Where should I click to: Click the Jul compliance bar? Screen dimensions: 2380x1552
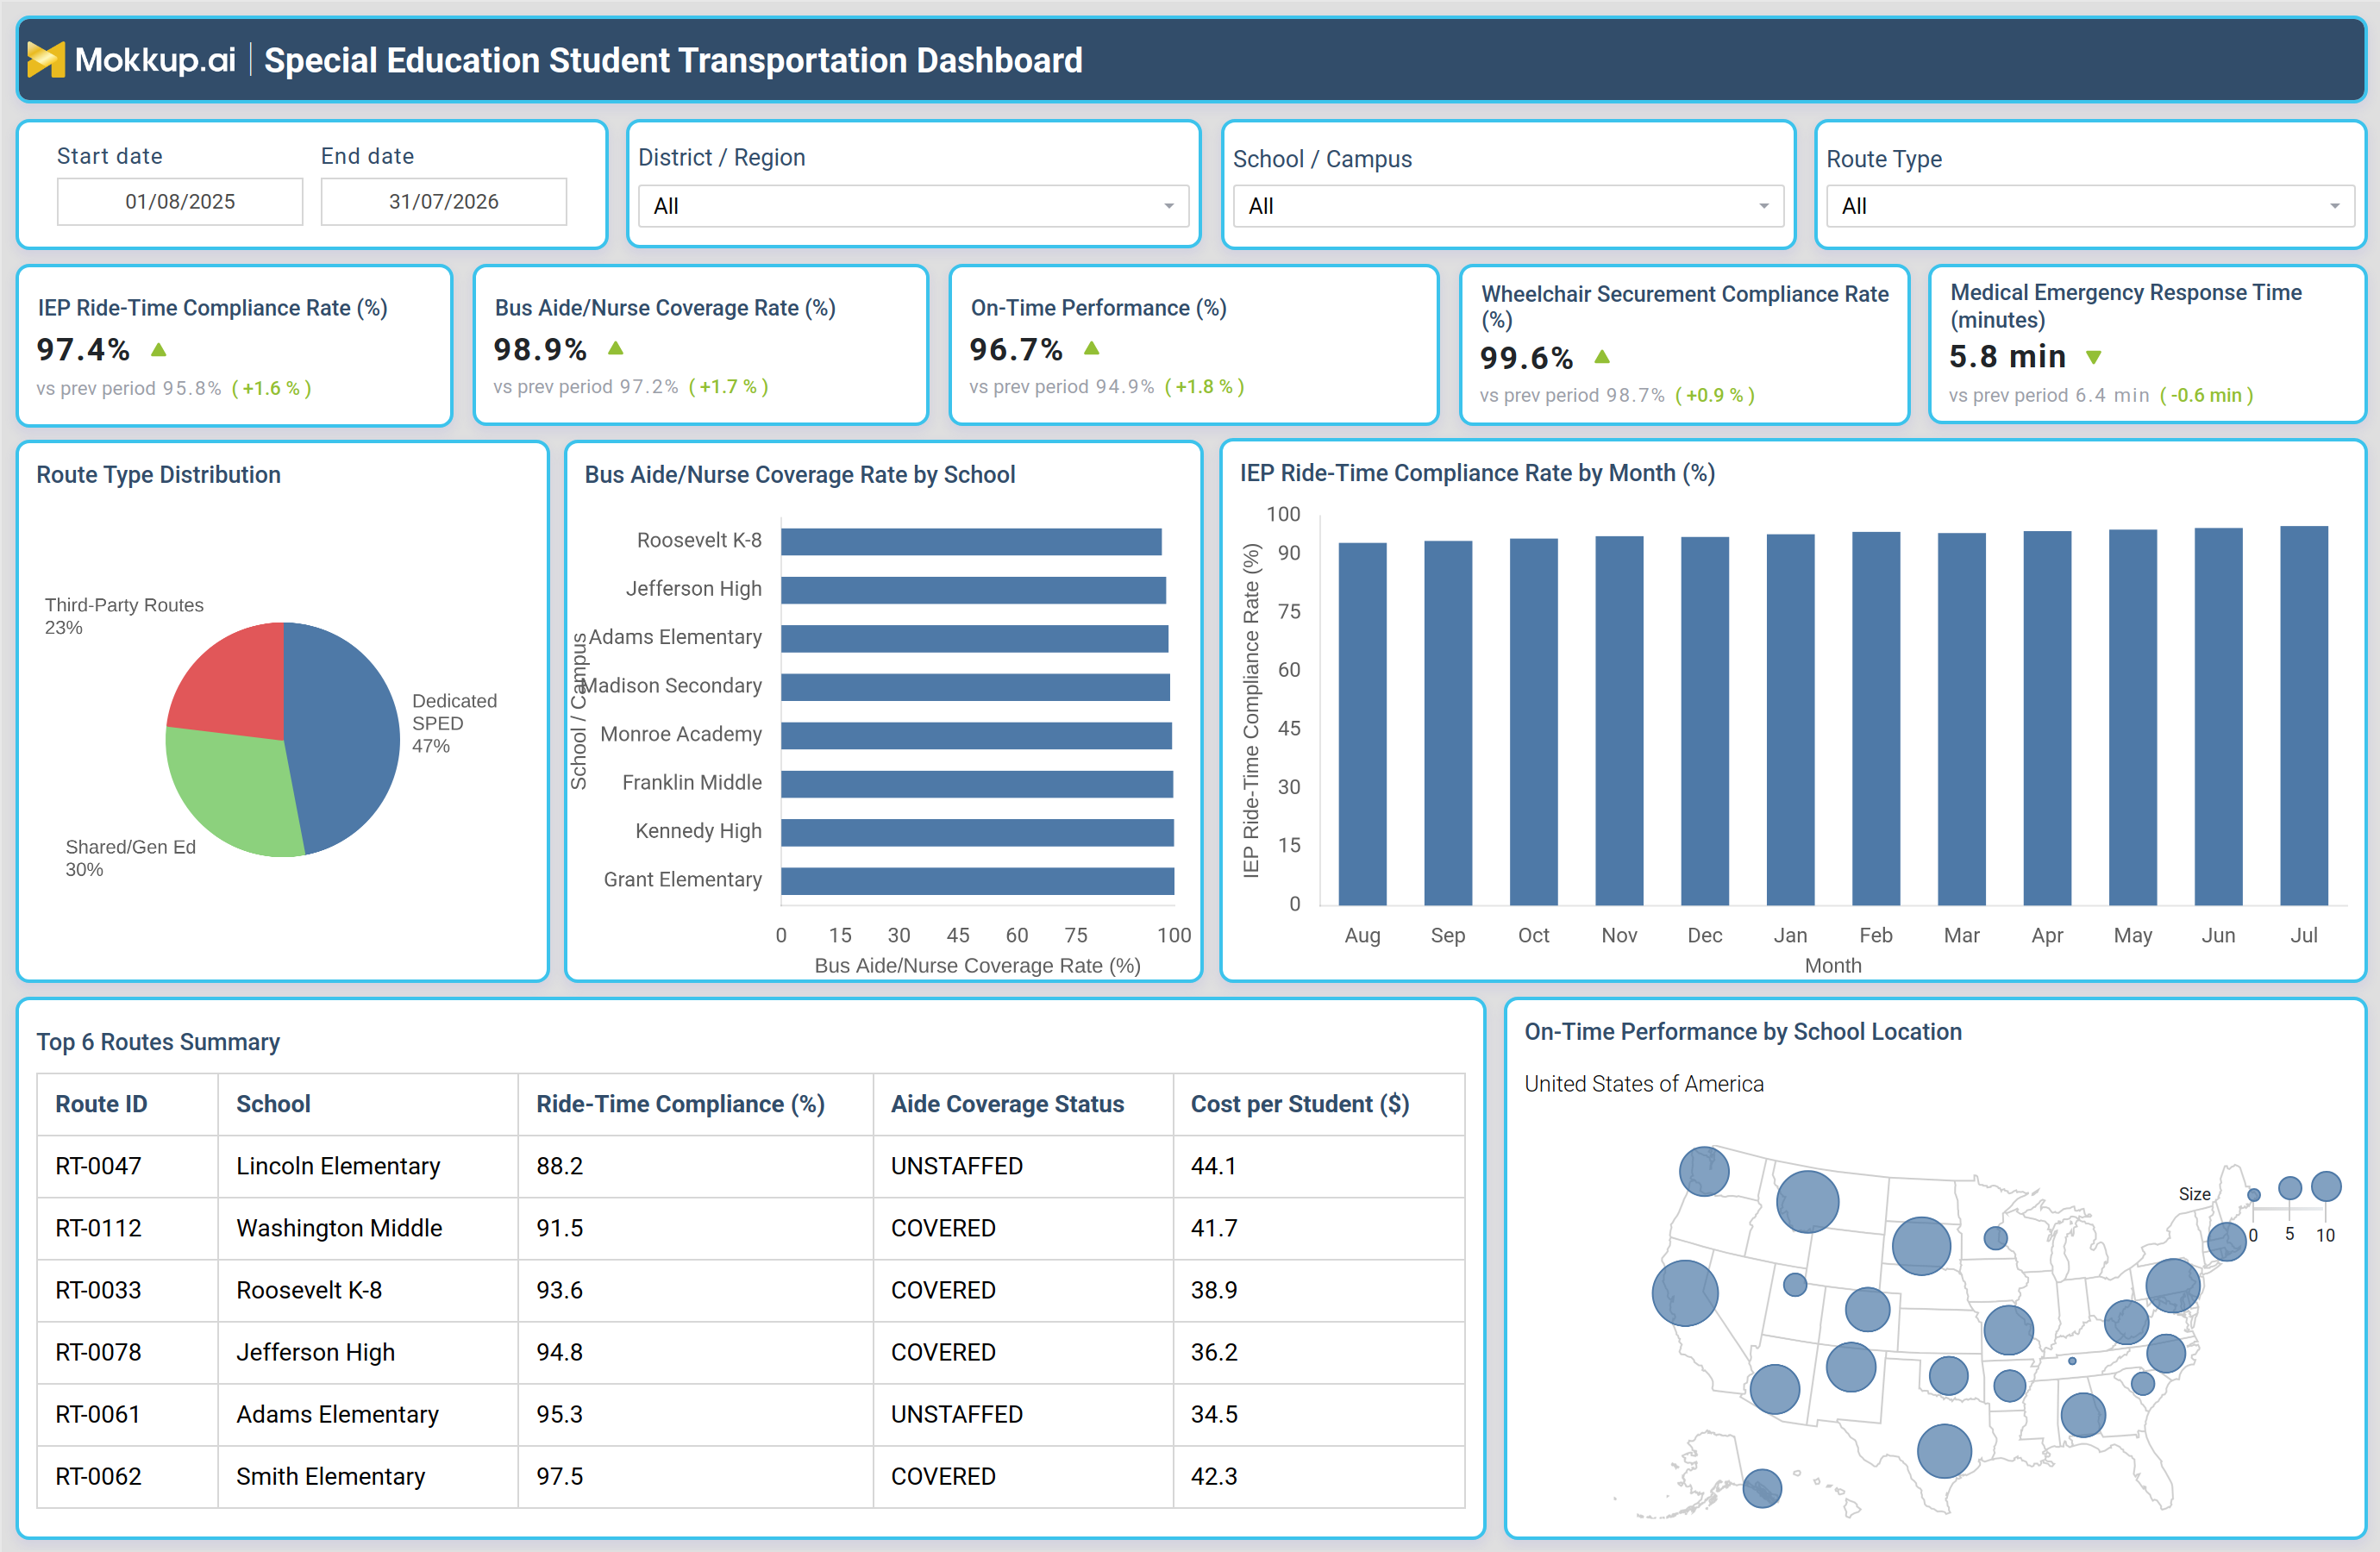(2304, 716)
